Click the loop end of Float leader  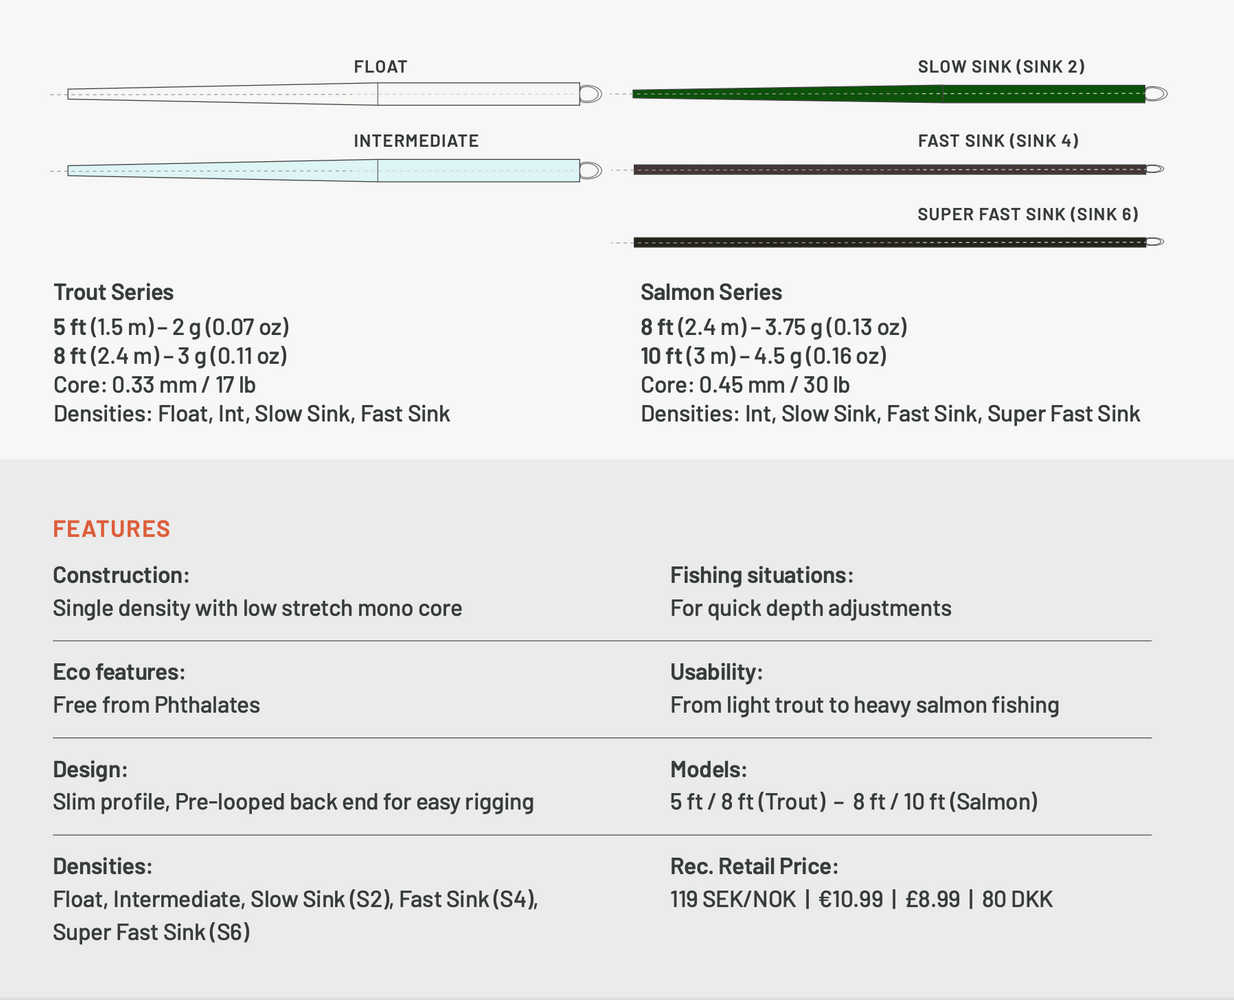(590, 94)
